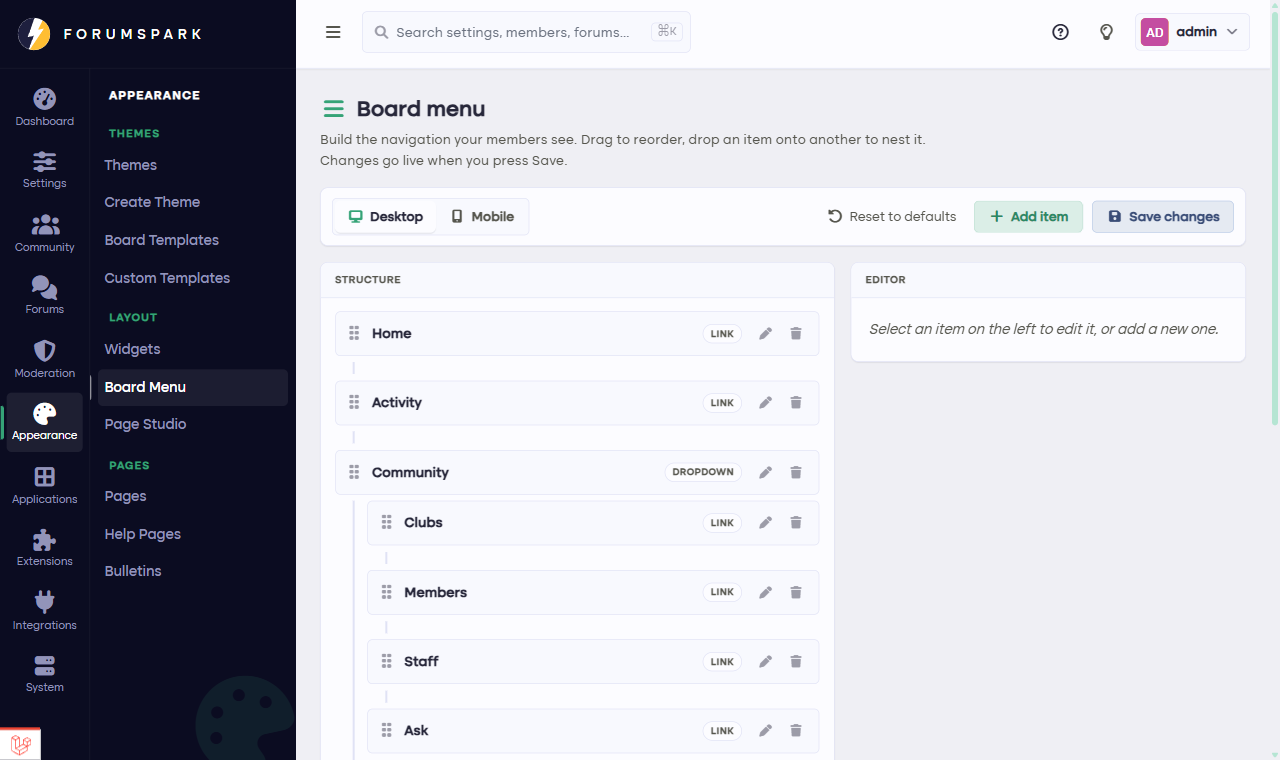Open the Community people icon
1280x760 pixels.
45,225
